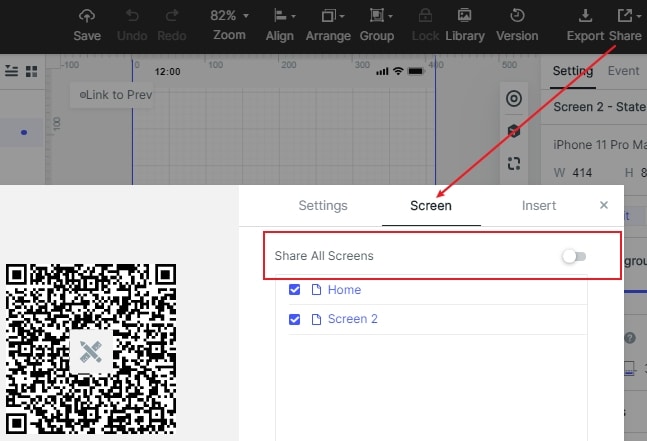Image resolution: width=647 pixels, height=441 pixels.
Task: Close the share dialog
Action: pos(604,205)
